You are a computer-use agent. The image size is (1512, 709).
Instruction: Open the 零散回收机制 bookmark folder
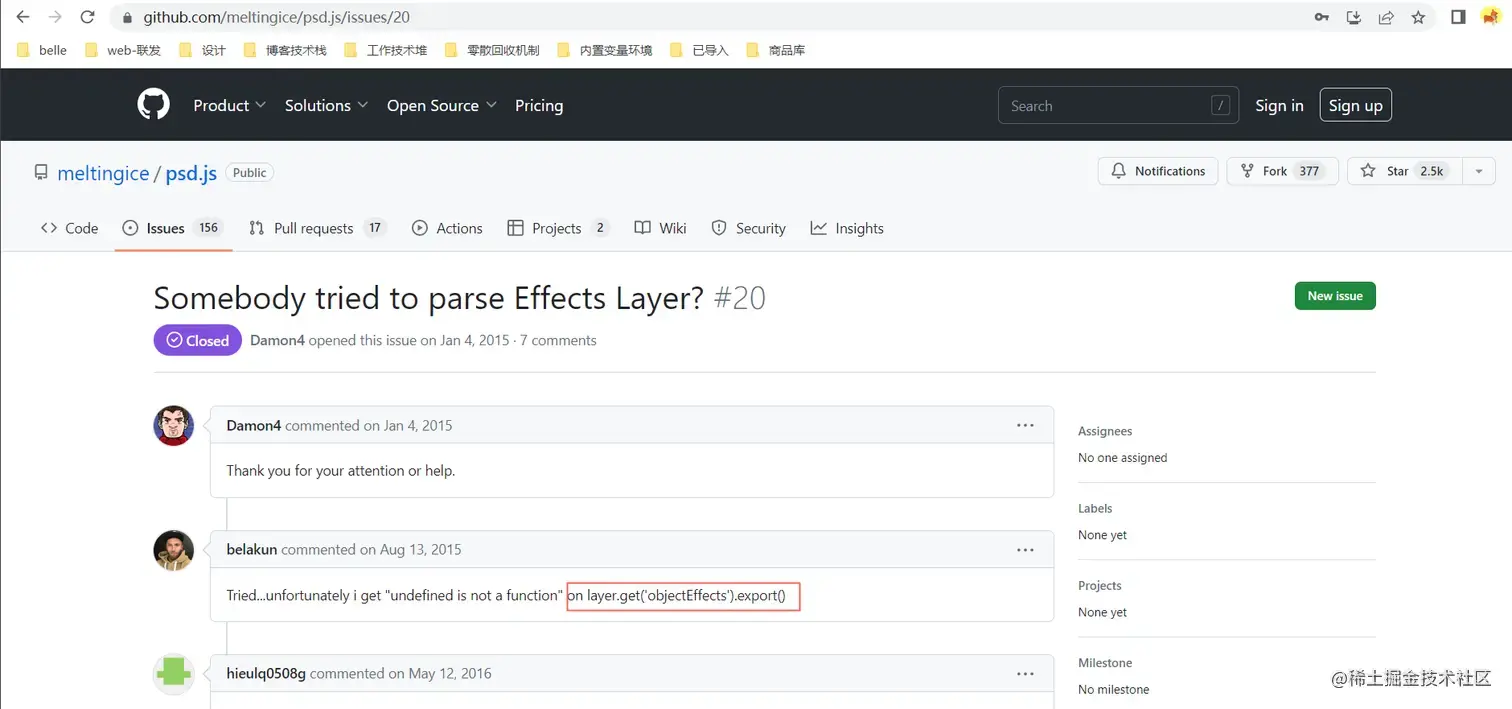(x=492, y=50)
